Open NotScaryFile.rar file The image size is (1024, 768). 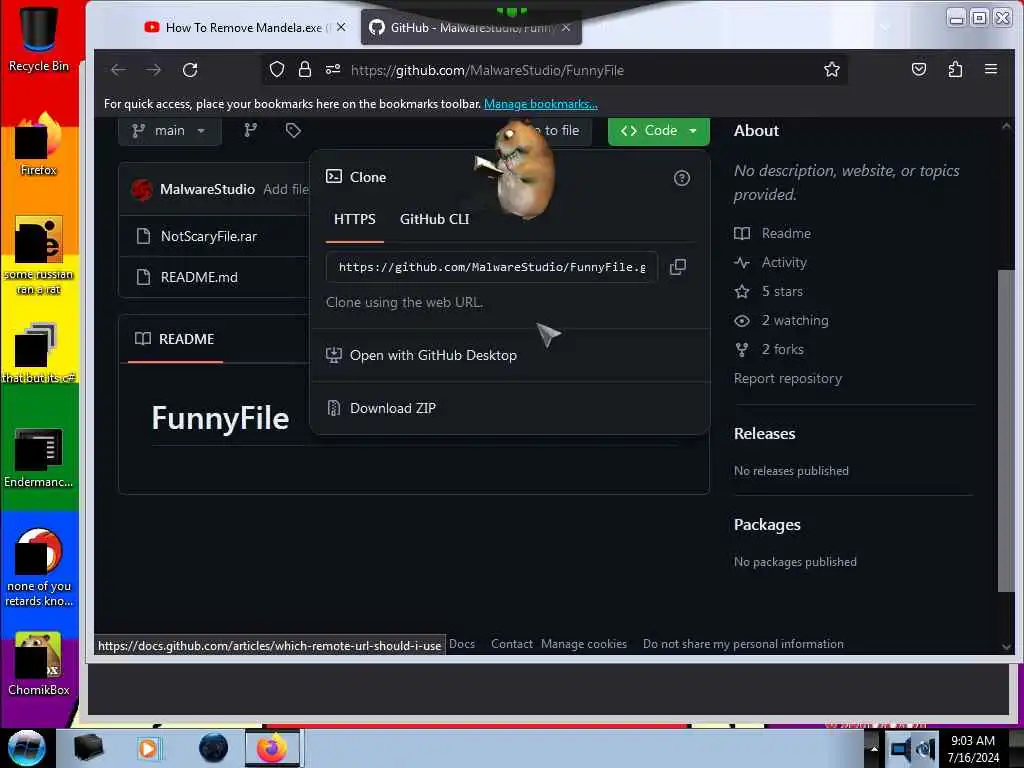tap(209, 236)
